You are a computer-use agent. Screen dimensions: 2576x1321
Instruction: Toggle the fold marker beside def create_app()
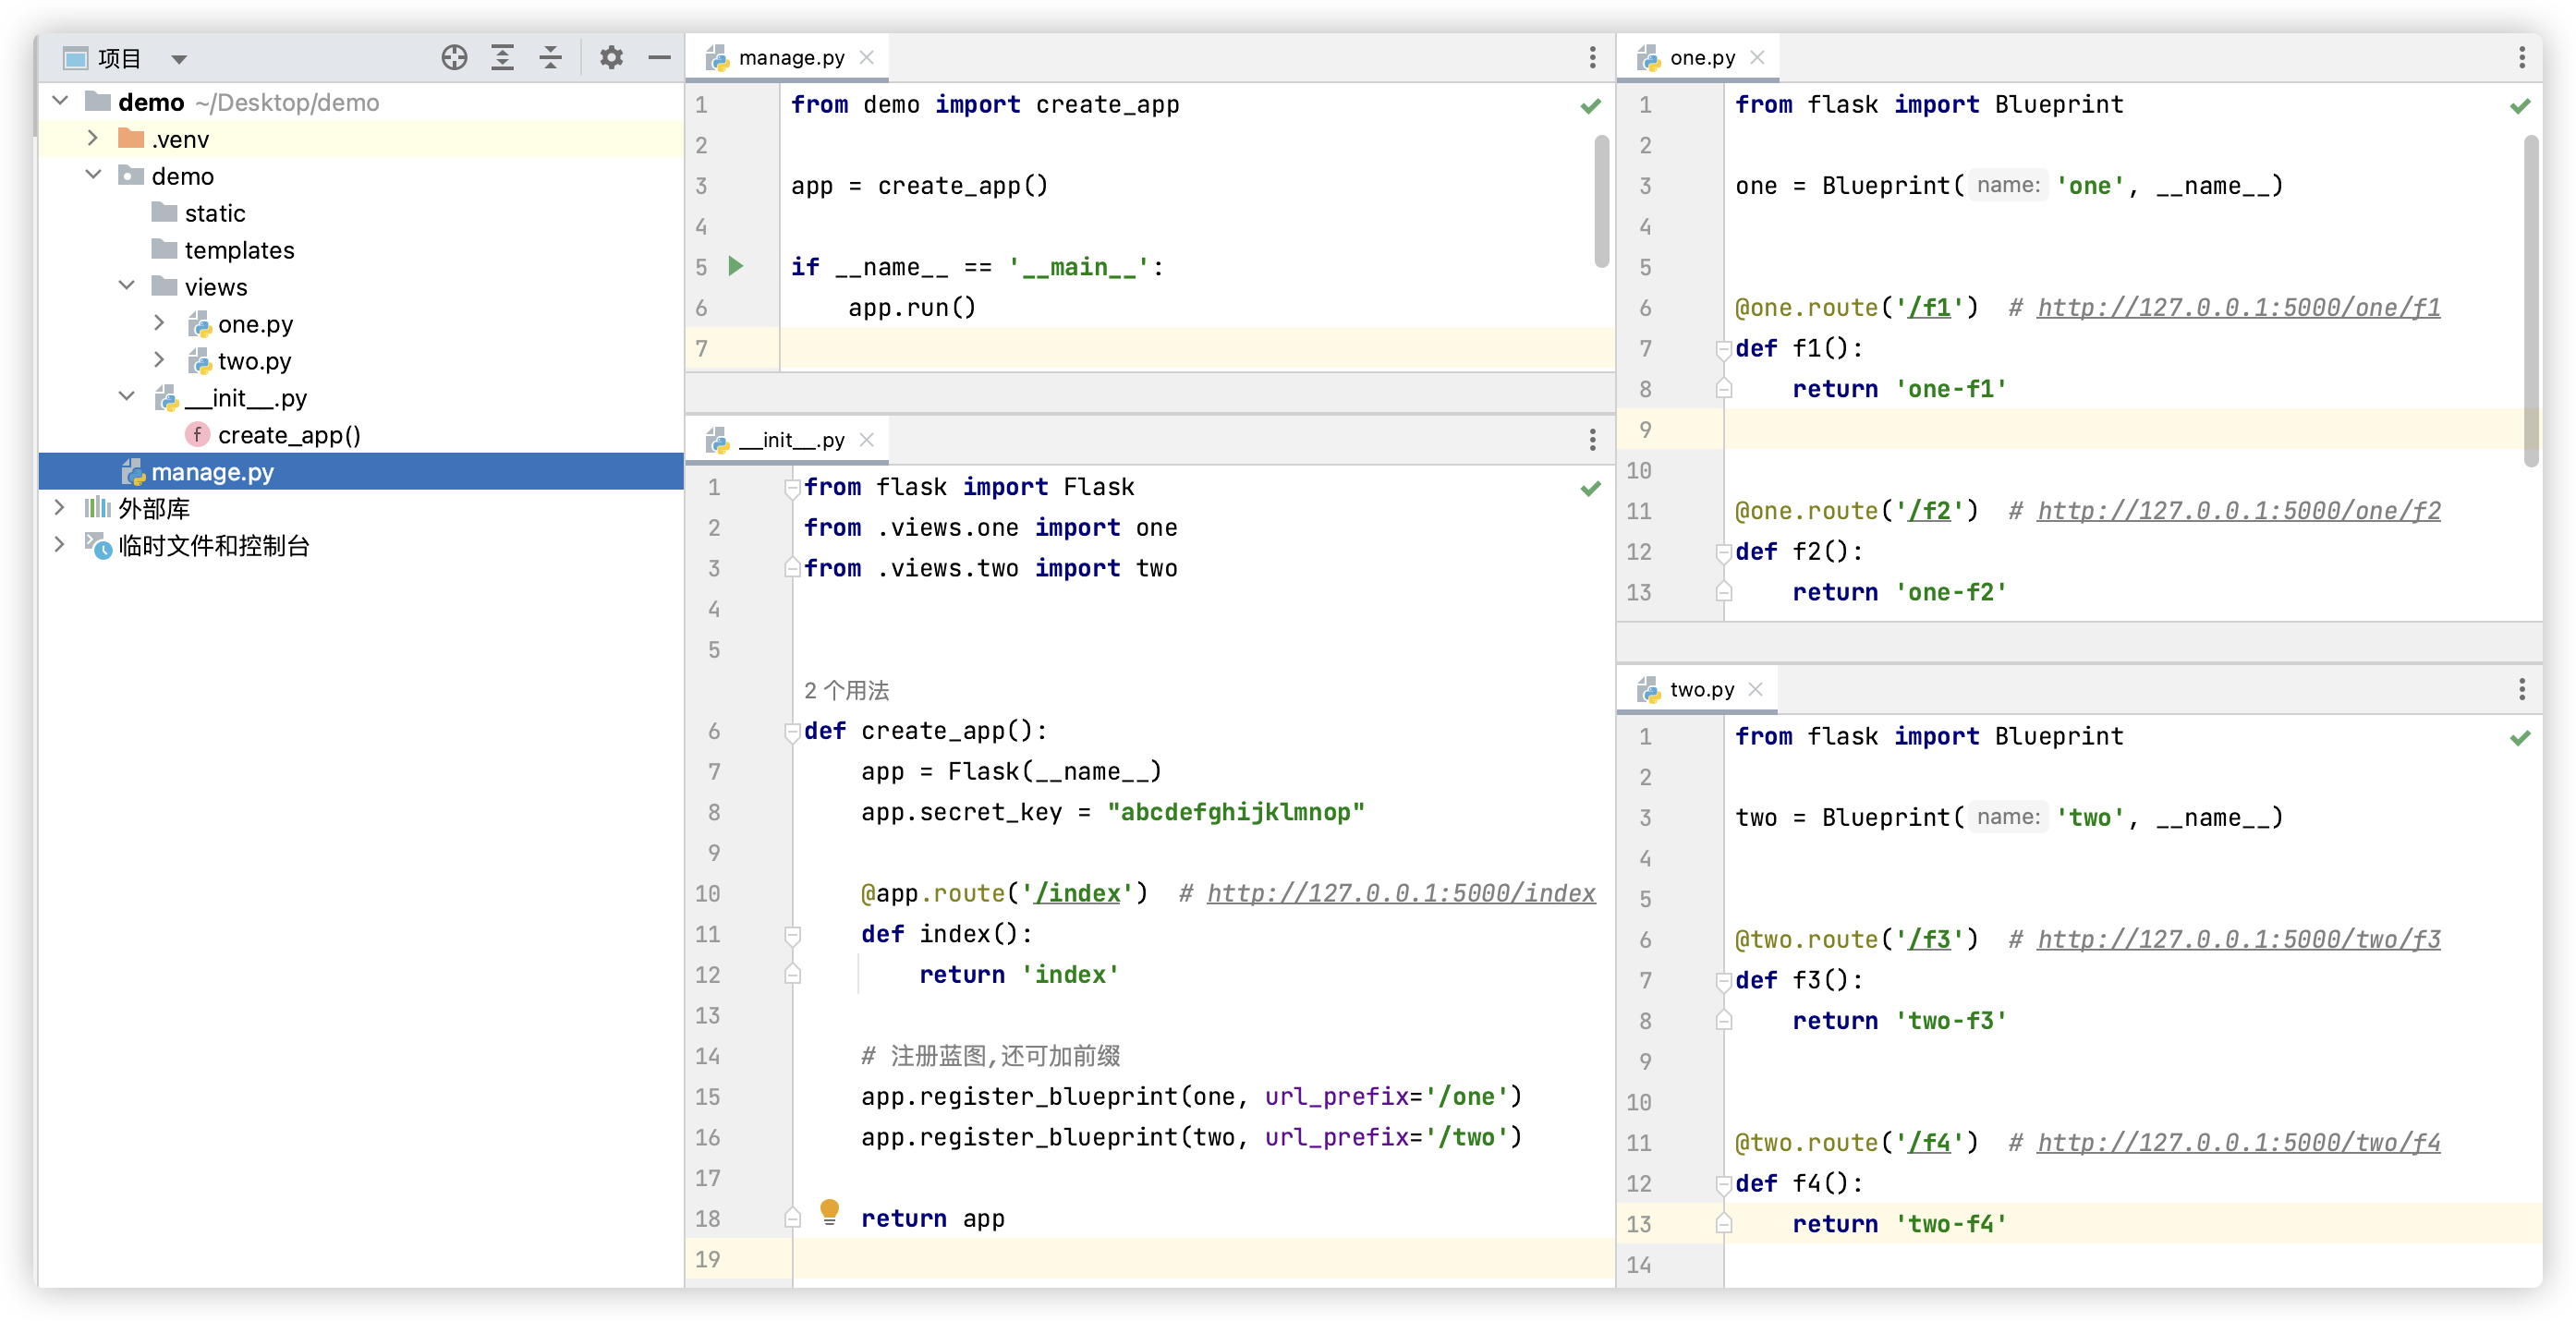click(x=792, y=731)
